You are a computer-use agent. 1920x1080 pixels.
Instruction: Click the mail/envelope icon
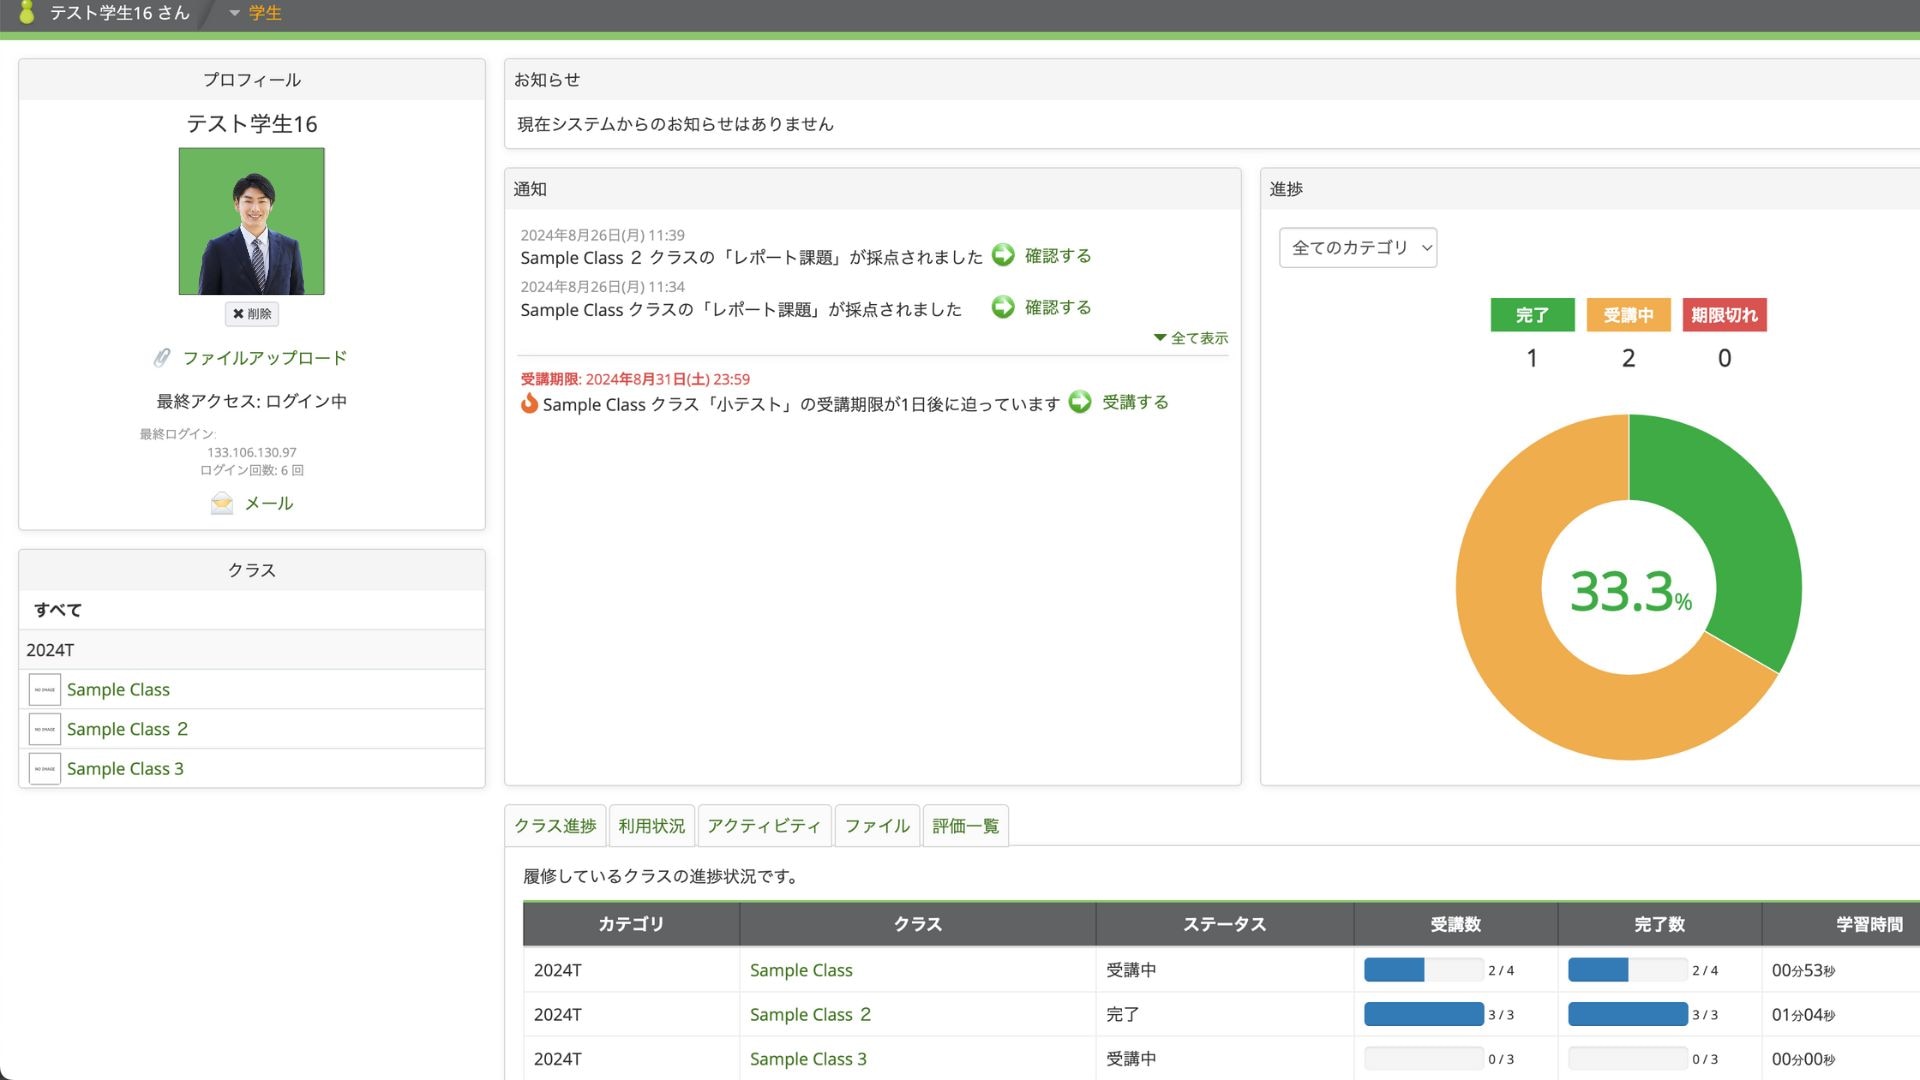point(222,502)
